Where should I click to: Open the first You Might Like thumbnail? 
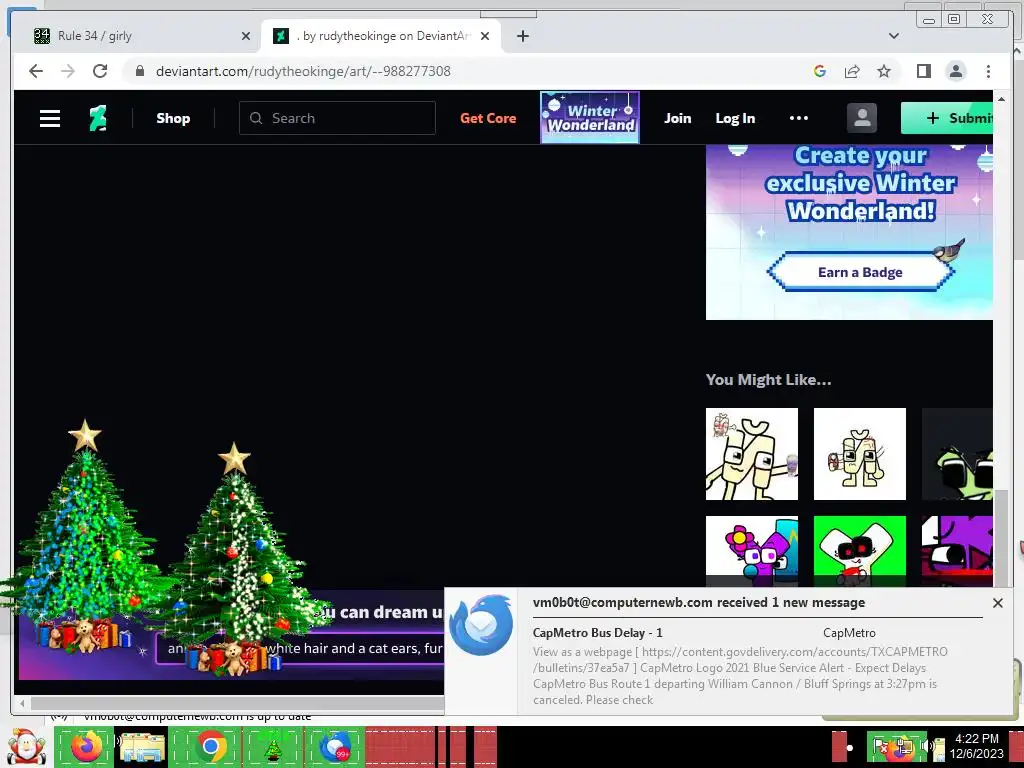[x=752, y=454]
